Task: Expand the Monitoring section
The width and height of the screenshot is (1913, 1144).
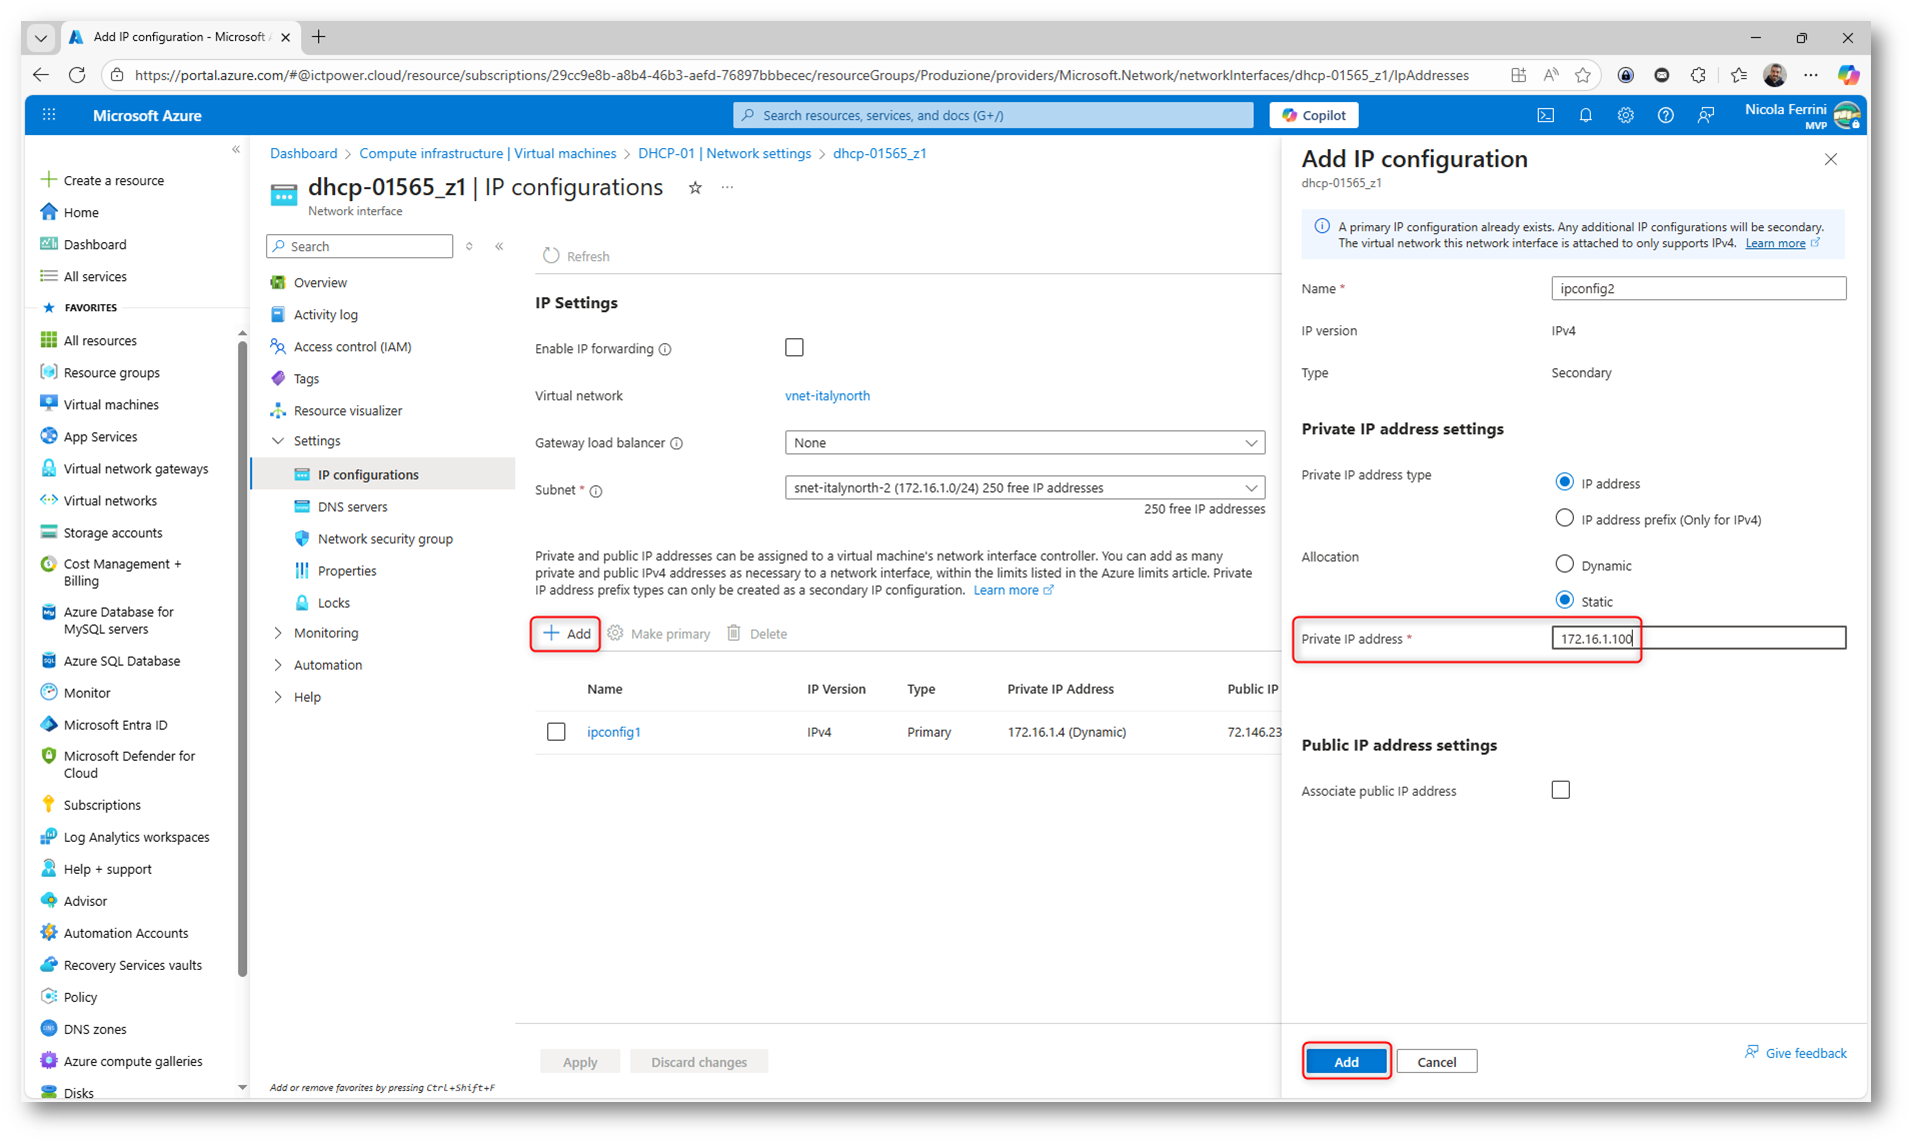Action: 325,633
